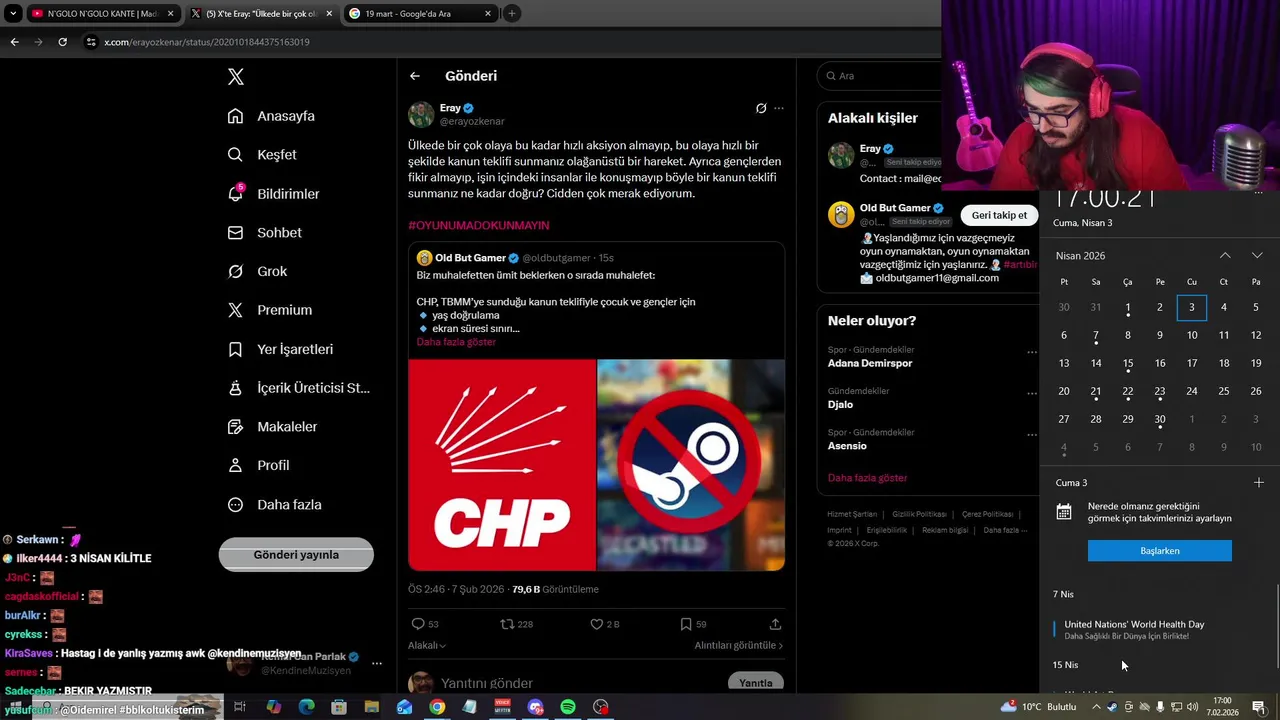Click Daha fazla göster in quoted post
This screenshot has height=720, width=1280.
pyautogui.click(x=456, y=342)
